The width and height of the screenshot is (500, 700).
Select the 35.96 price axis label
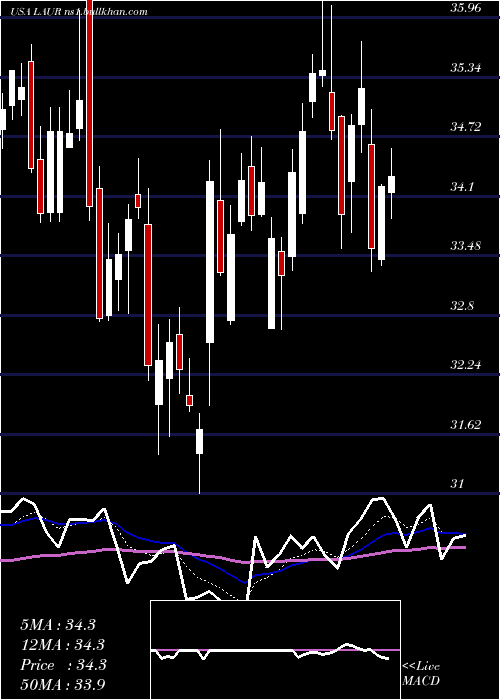466,8
